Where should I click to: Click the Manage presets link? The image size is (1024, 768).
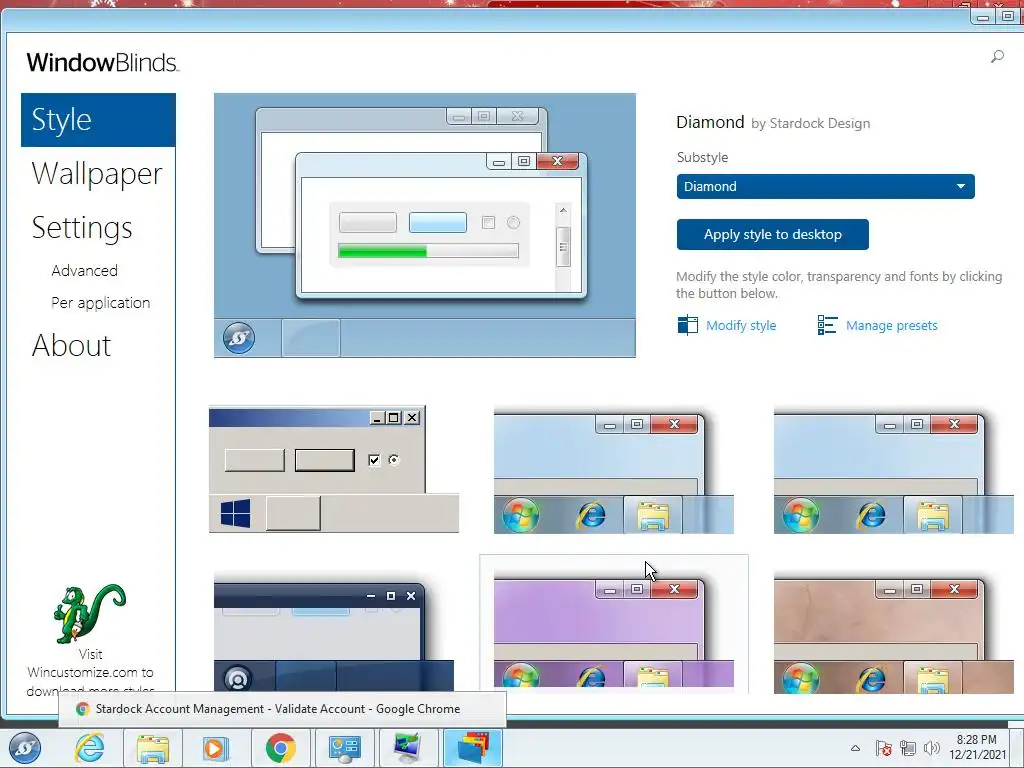pyautogui.click(x=891, y=325)
